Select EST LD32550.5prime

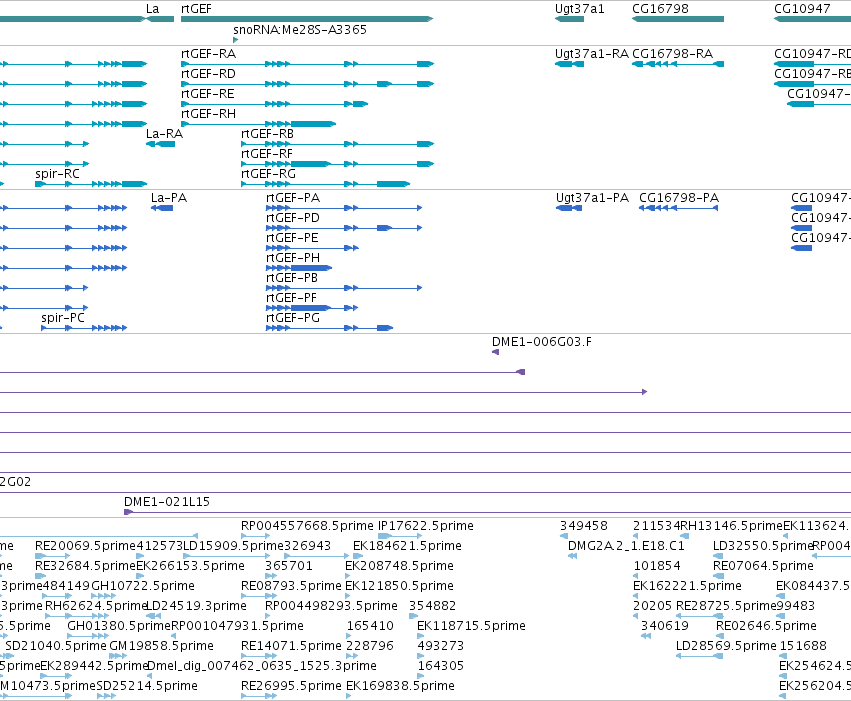pos(763,546)
